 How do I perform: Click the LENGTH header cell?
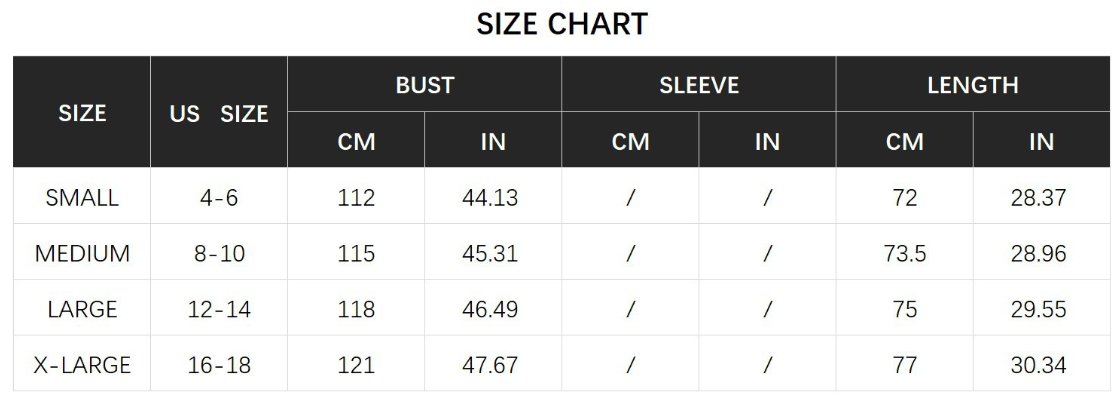pyautogui.click(x=973, y=86)
